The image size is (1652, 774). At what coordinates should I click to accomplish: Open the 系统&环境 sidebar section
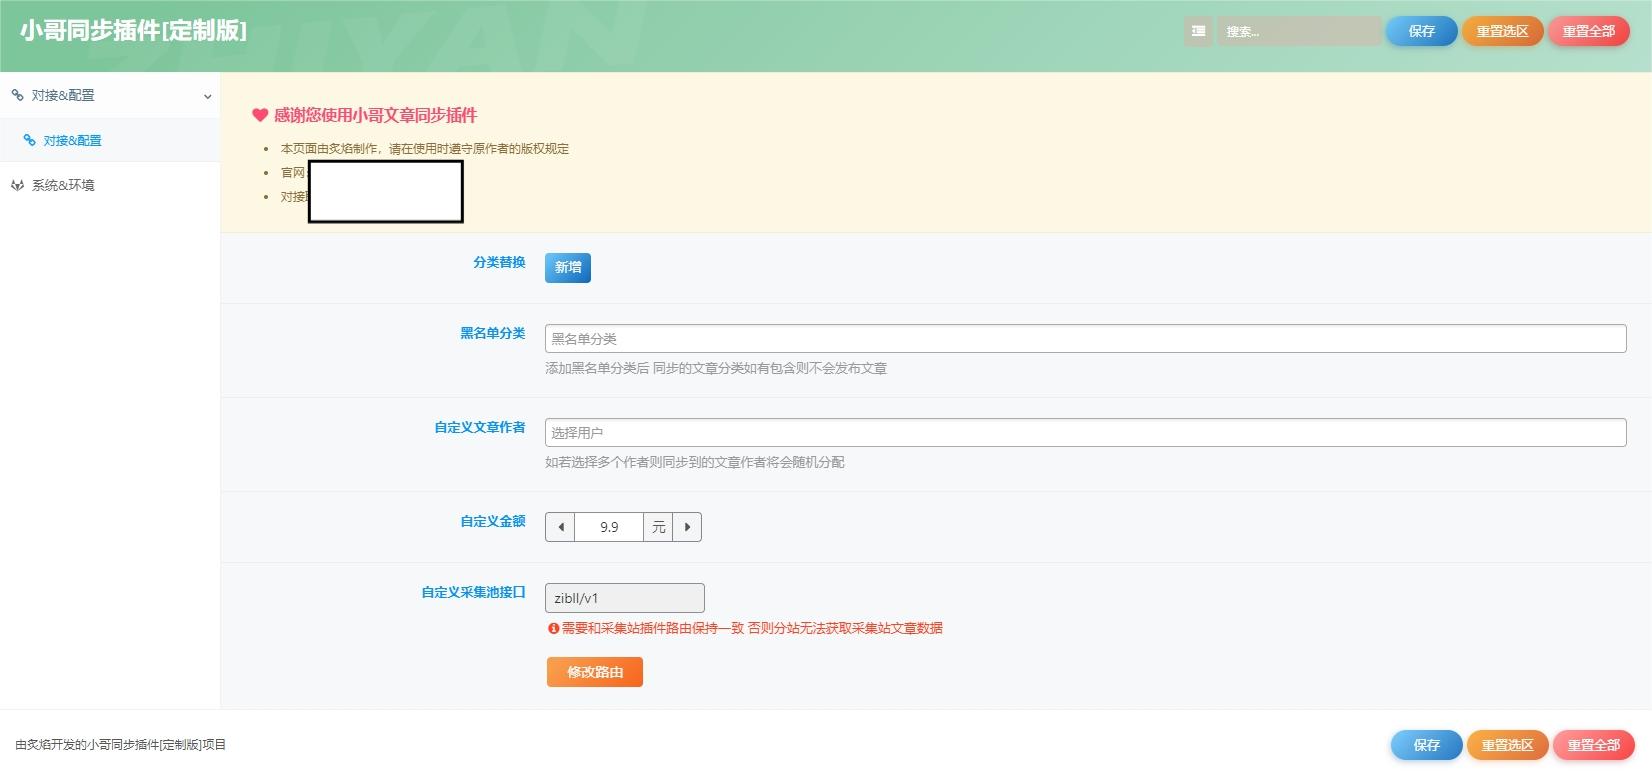click(x=110, y=185)
